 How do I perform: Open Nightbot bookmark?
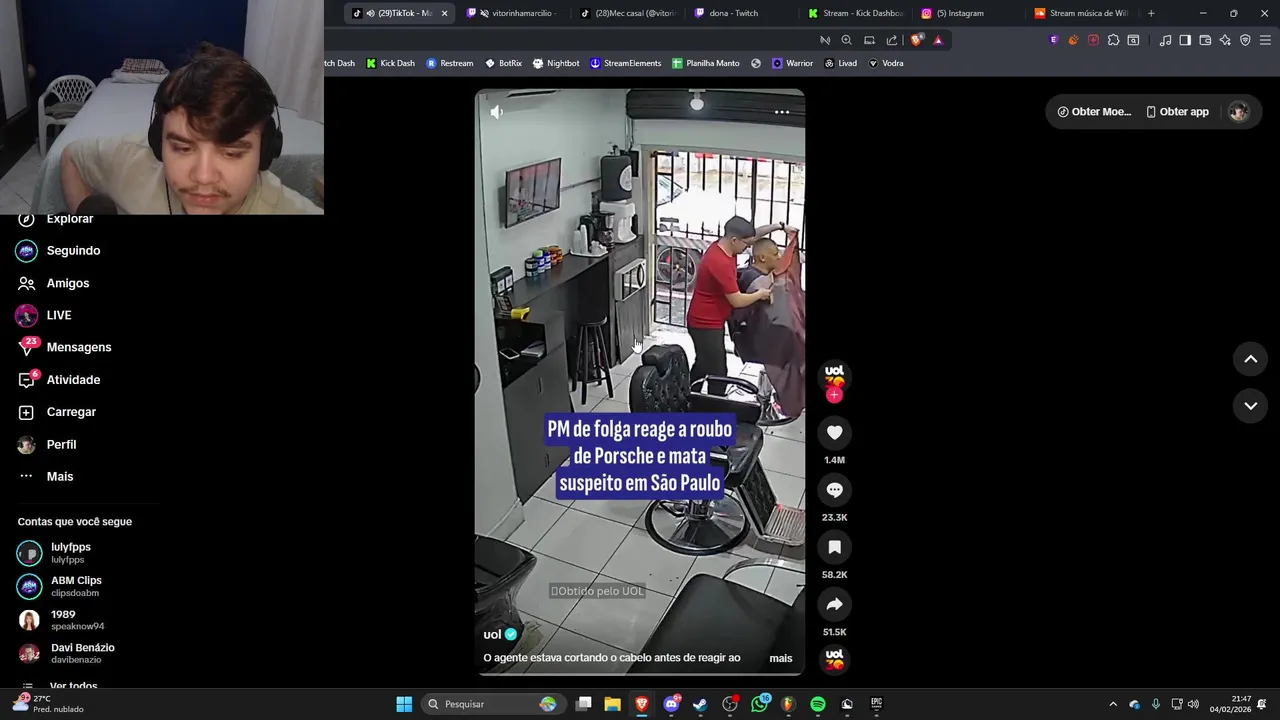pos(556,63)
